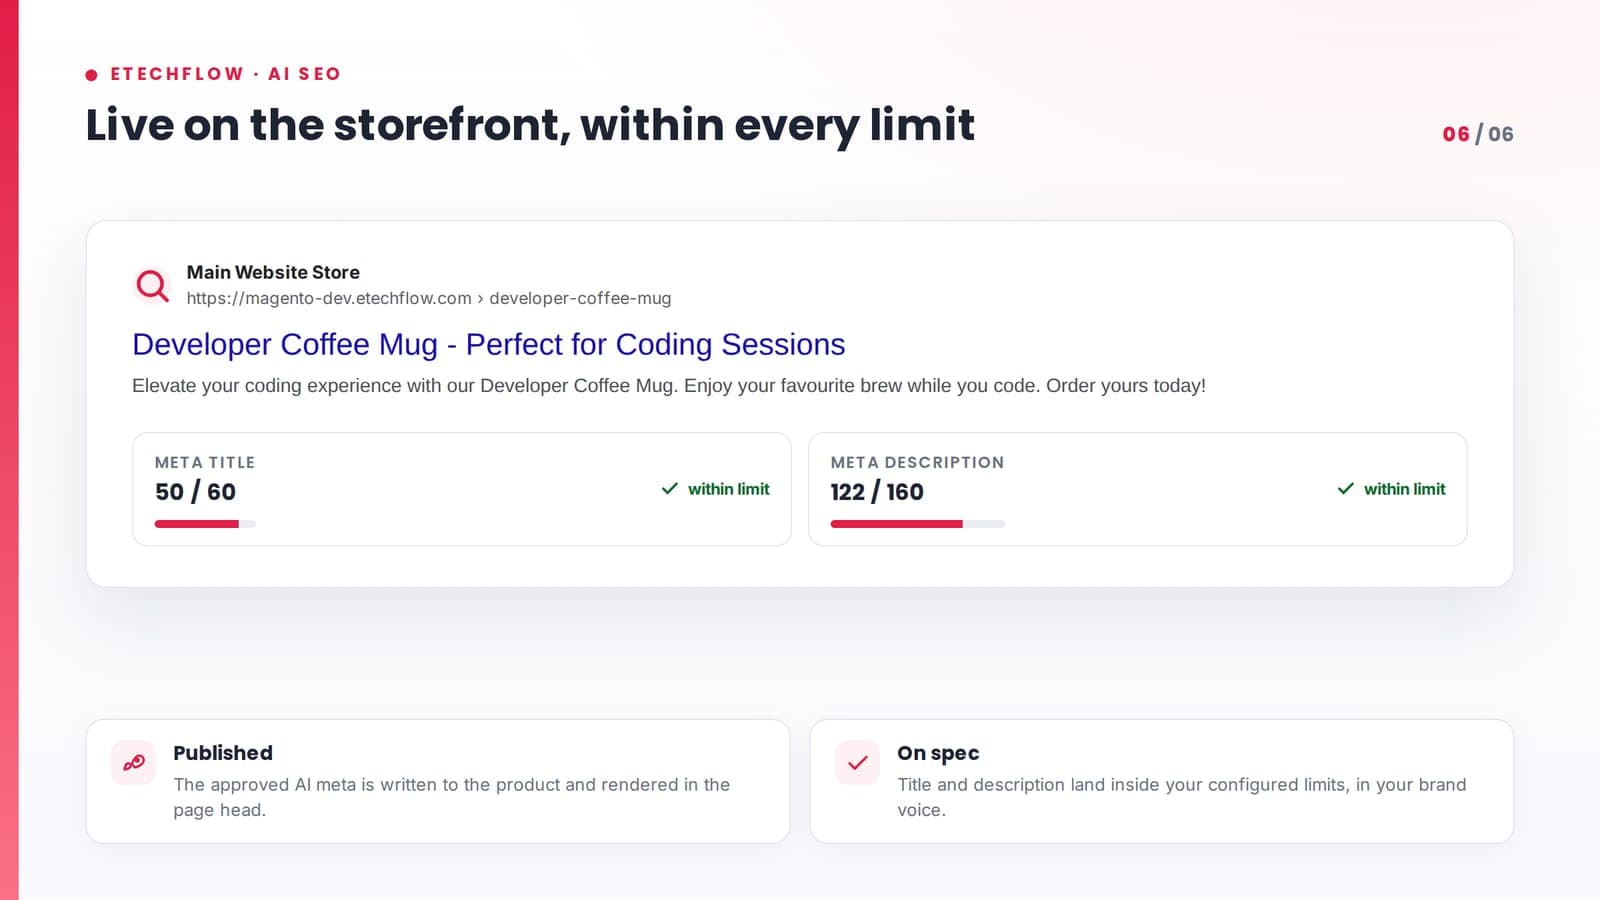Click the magento-dev.etechflow.com URL breadcrumb
This screenshot has height=900, width=1600.
coord(429,298)
